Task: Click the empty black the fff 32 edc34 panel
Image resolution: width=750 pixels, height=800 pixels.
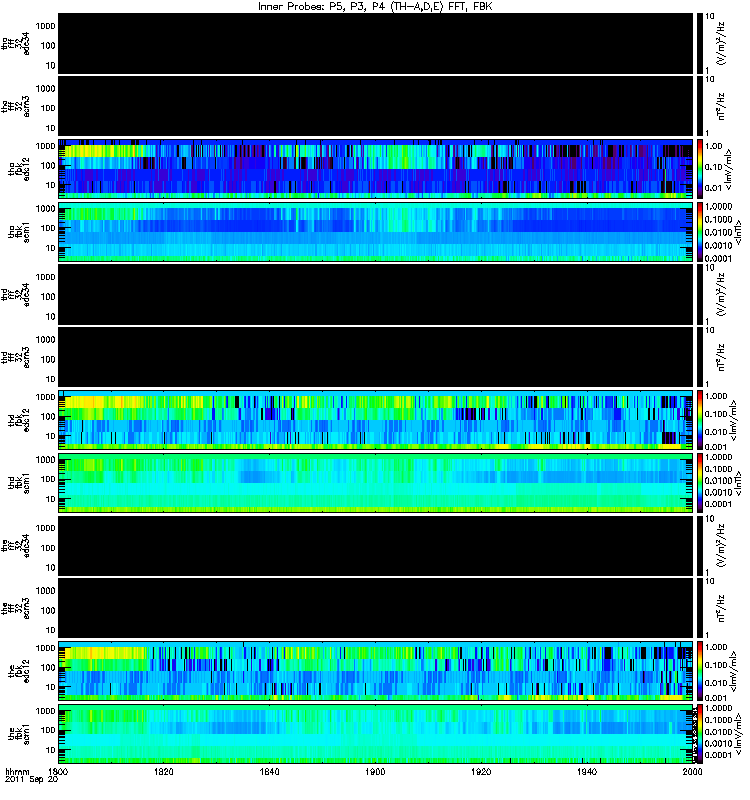Action: [376, 545]
